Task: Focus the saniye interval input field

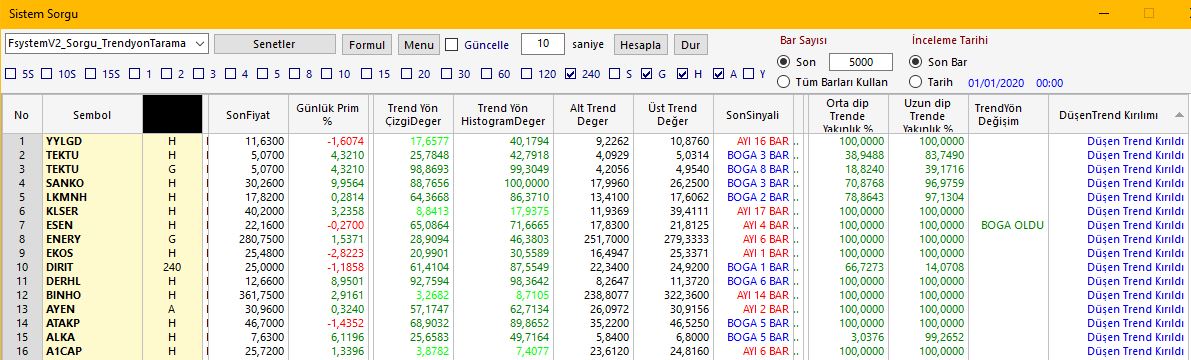Action: 543,44
